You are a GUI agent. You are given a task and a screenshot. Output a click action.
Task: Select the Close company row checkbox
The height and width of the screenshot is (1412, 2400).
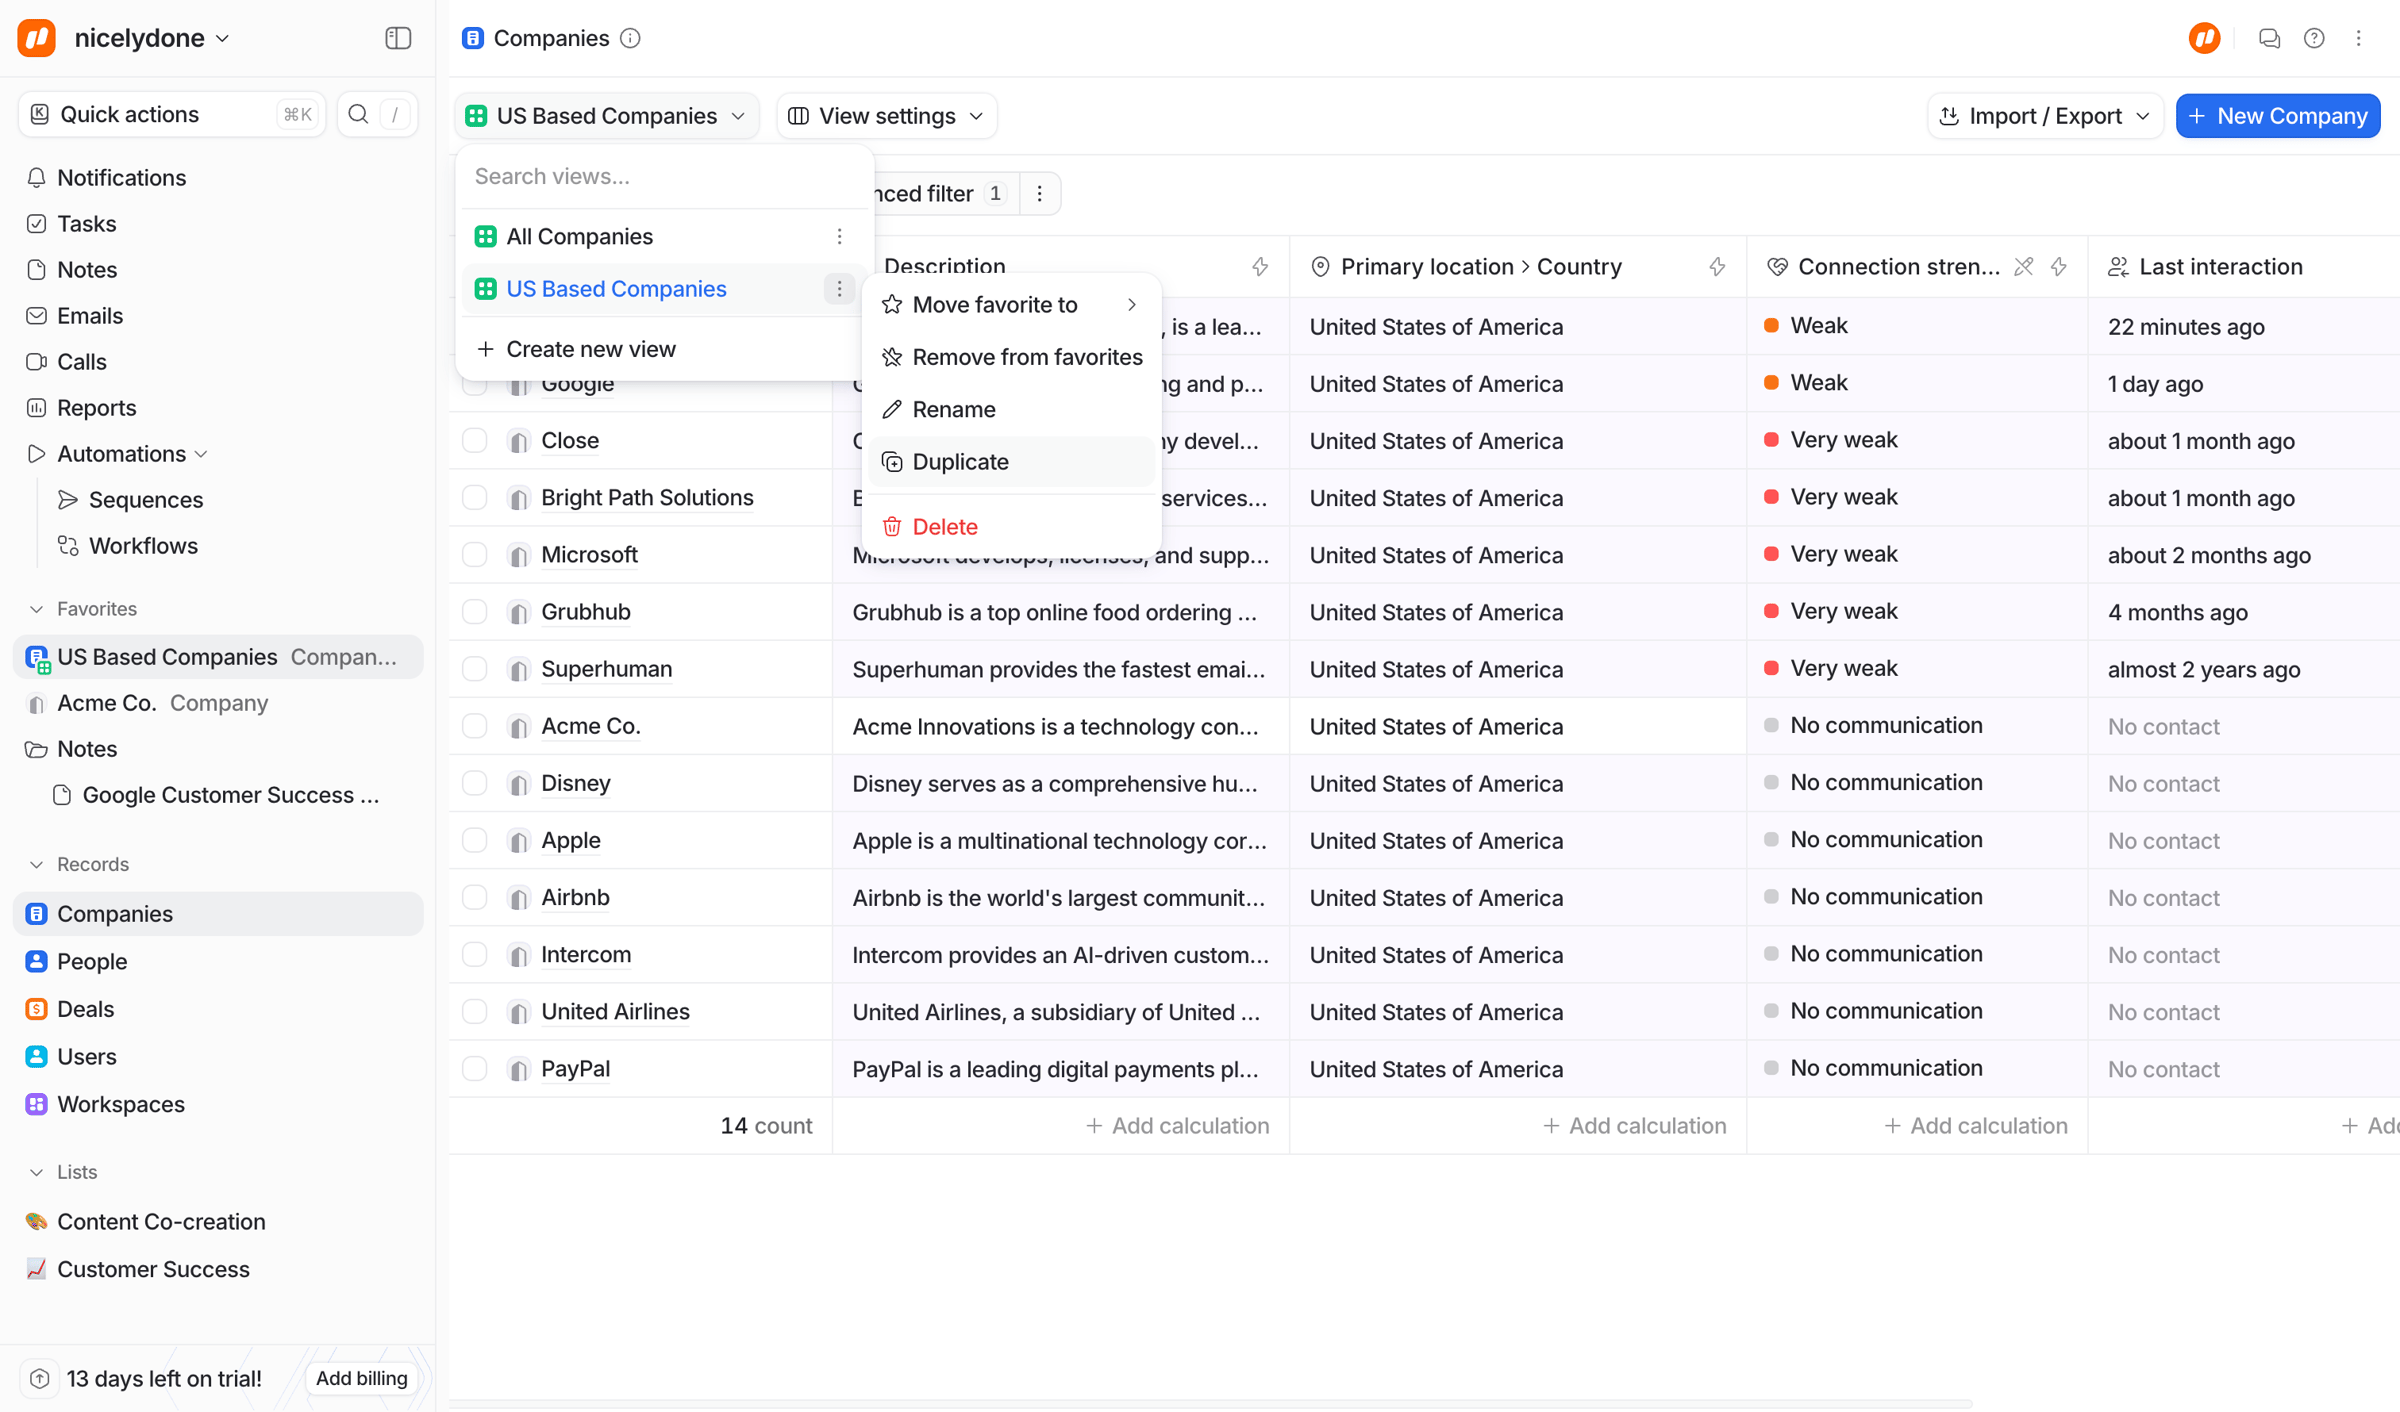pyautogui.click(x=475, y=441)
